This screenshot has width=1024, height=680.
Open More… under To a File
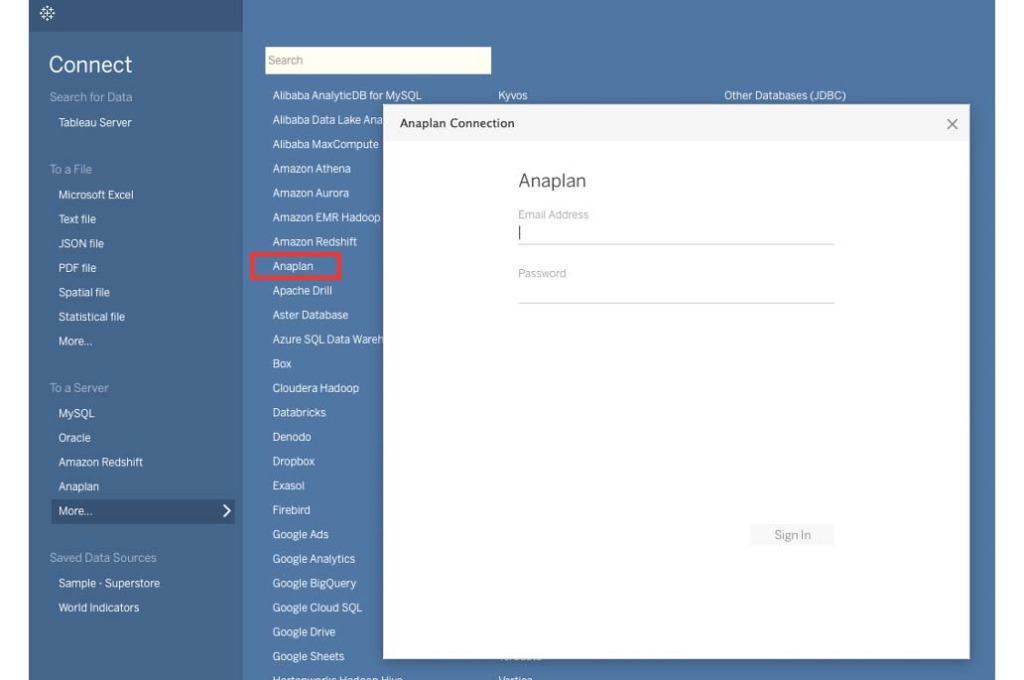pyautogui.click(x=74, y=341)
